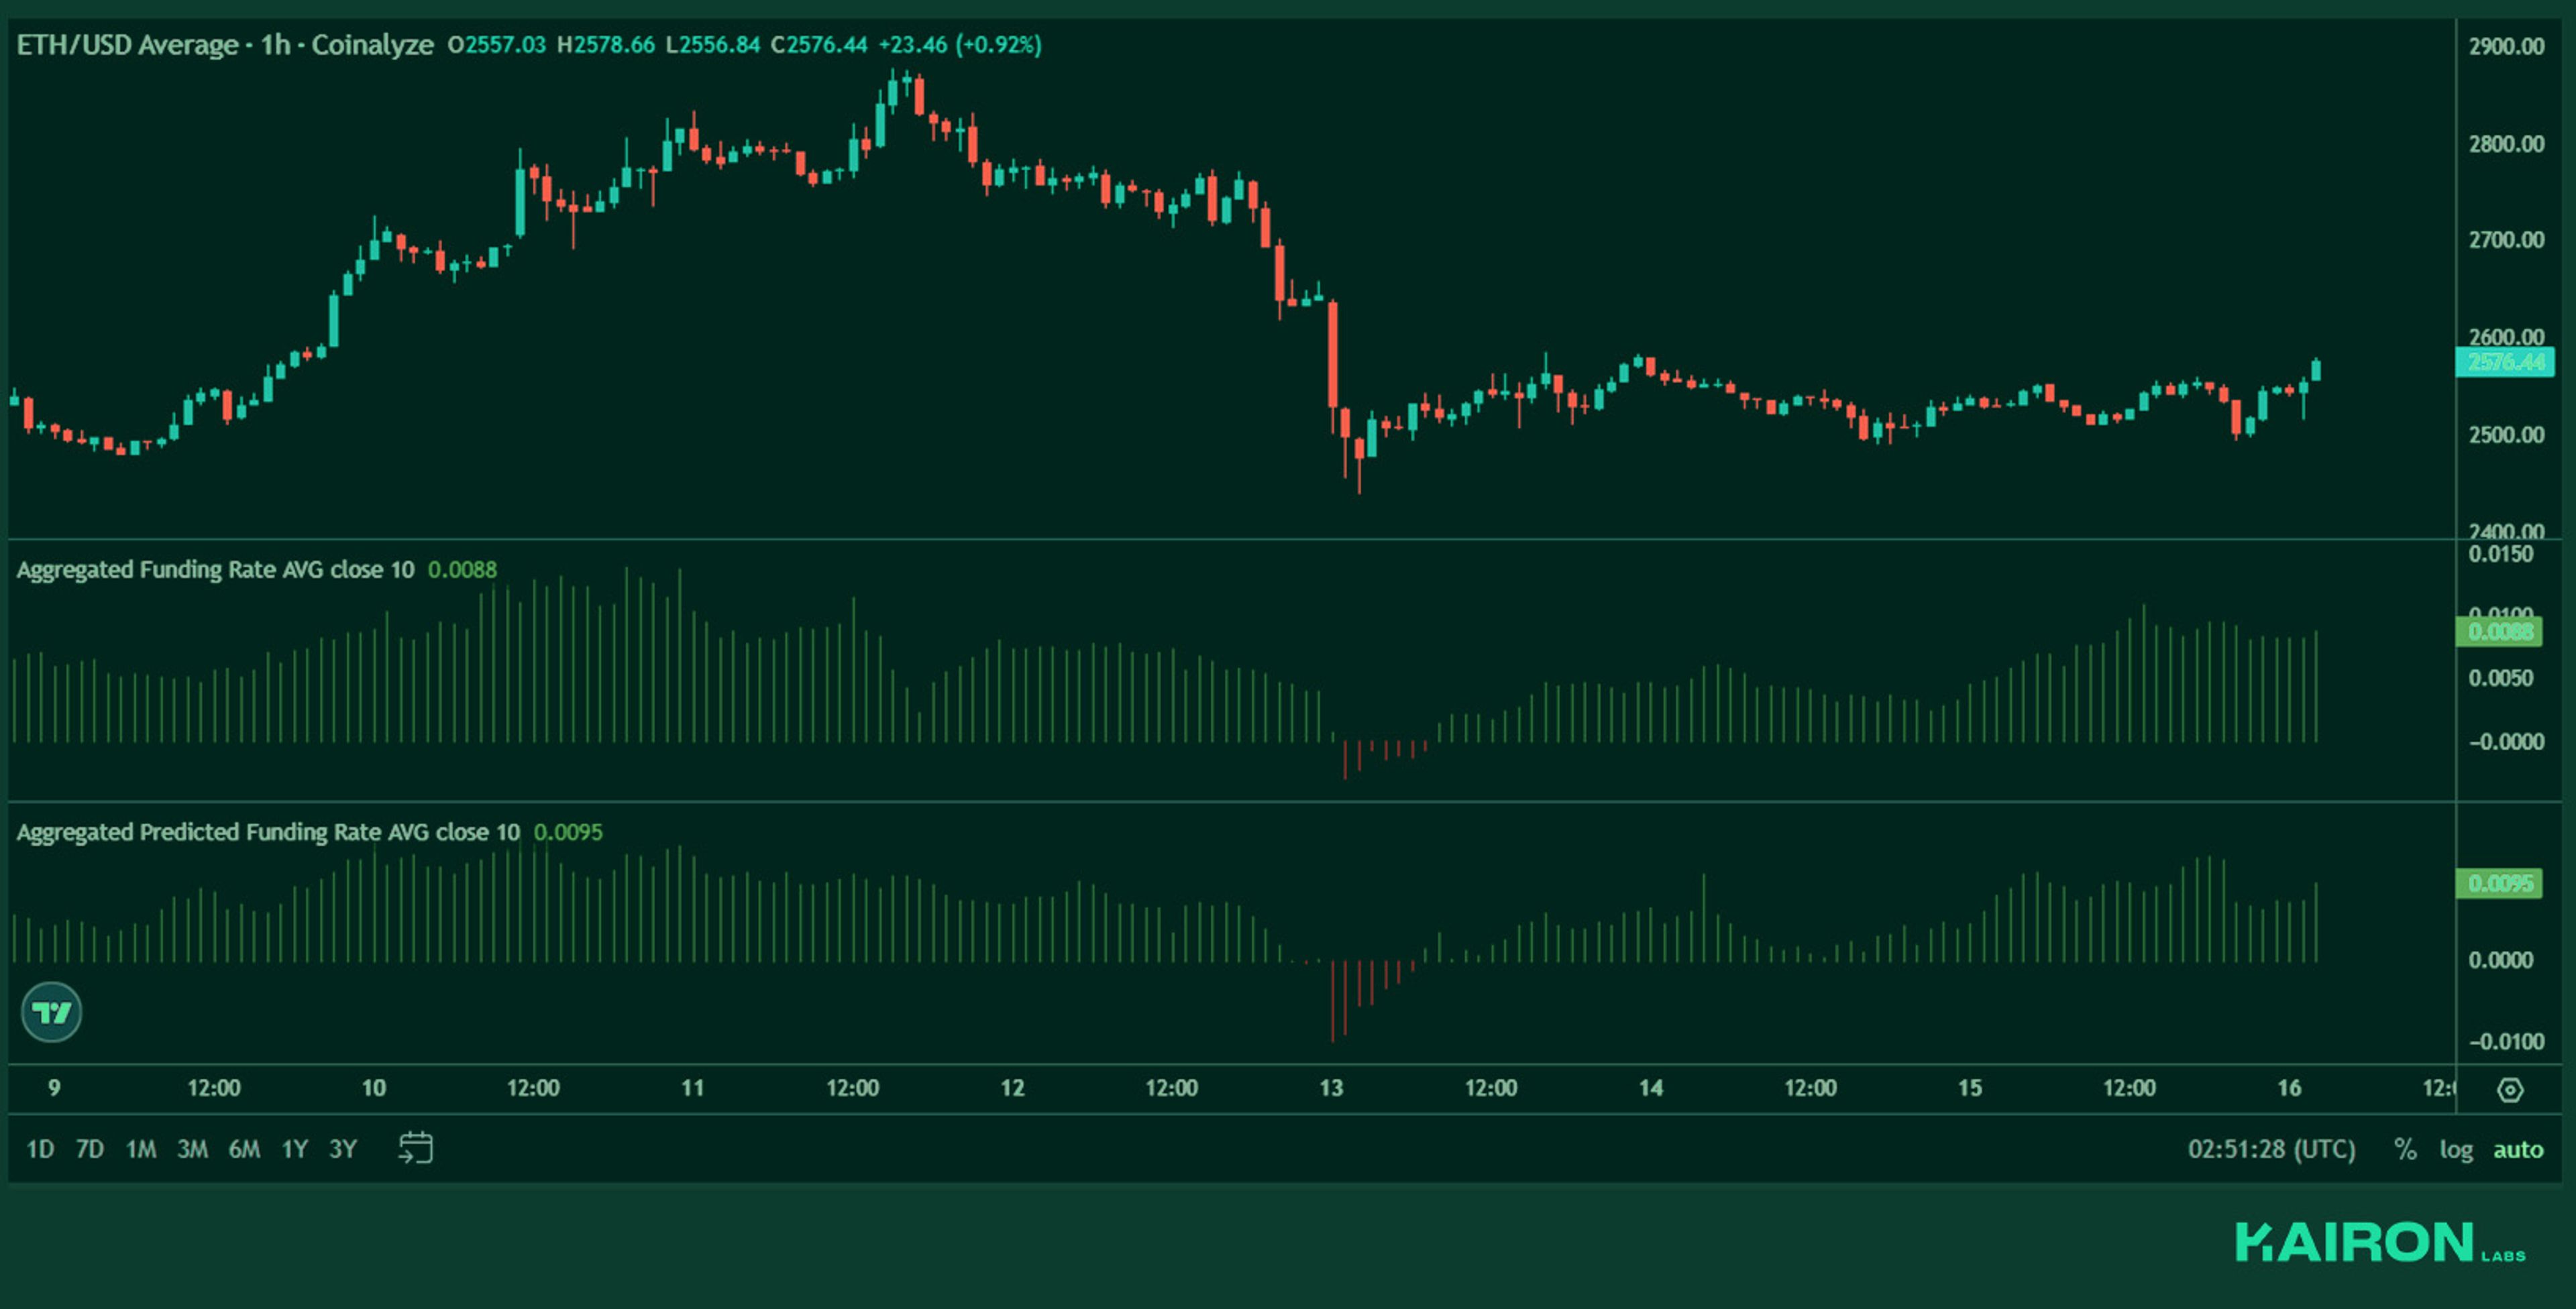This screenshot has width=2576, height=1309.
Task: Click date 10 on time axis
Action: coord(373,1088)
